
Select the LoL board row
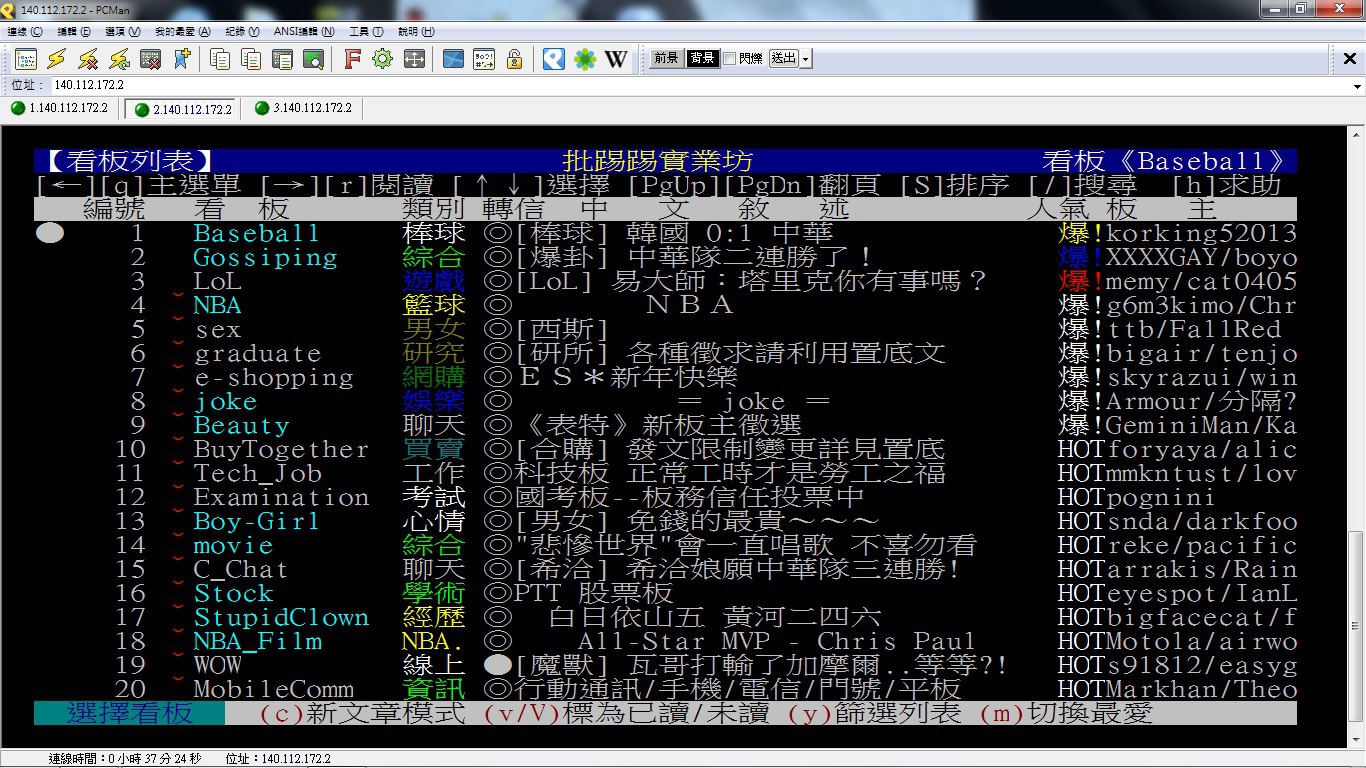[665, 281]
